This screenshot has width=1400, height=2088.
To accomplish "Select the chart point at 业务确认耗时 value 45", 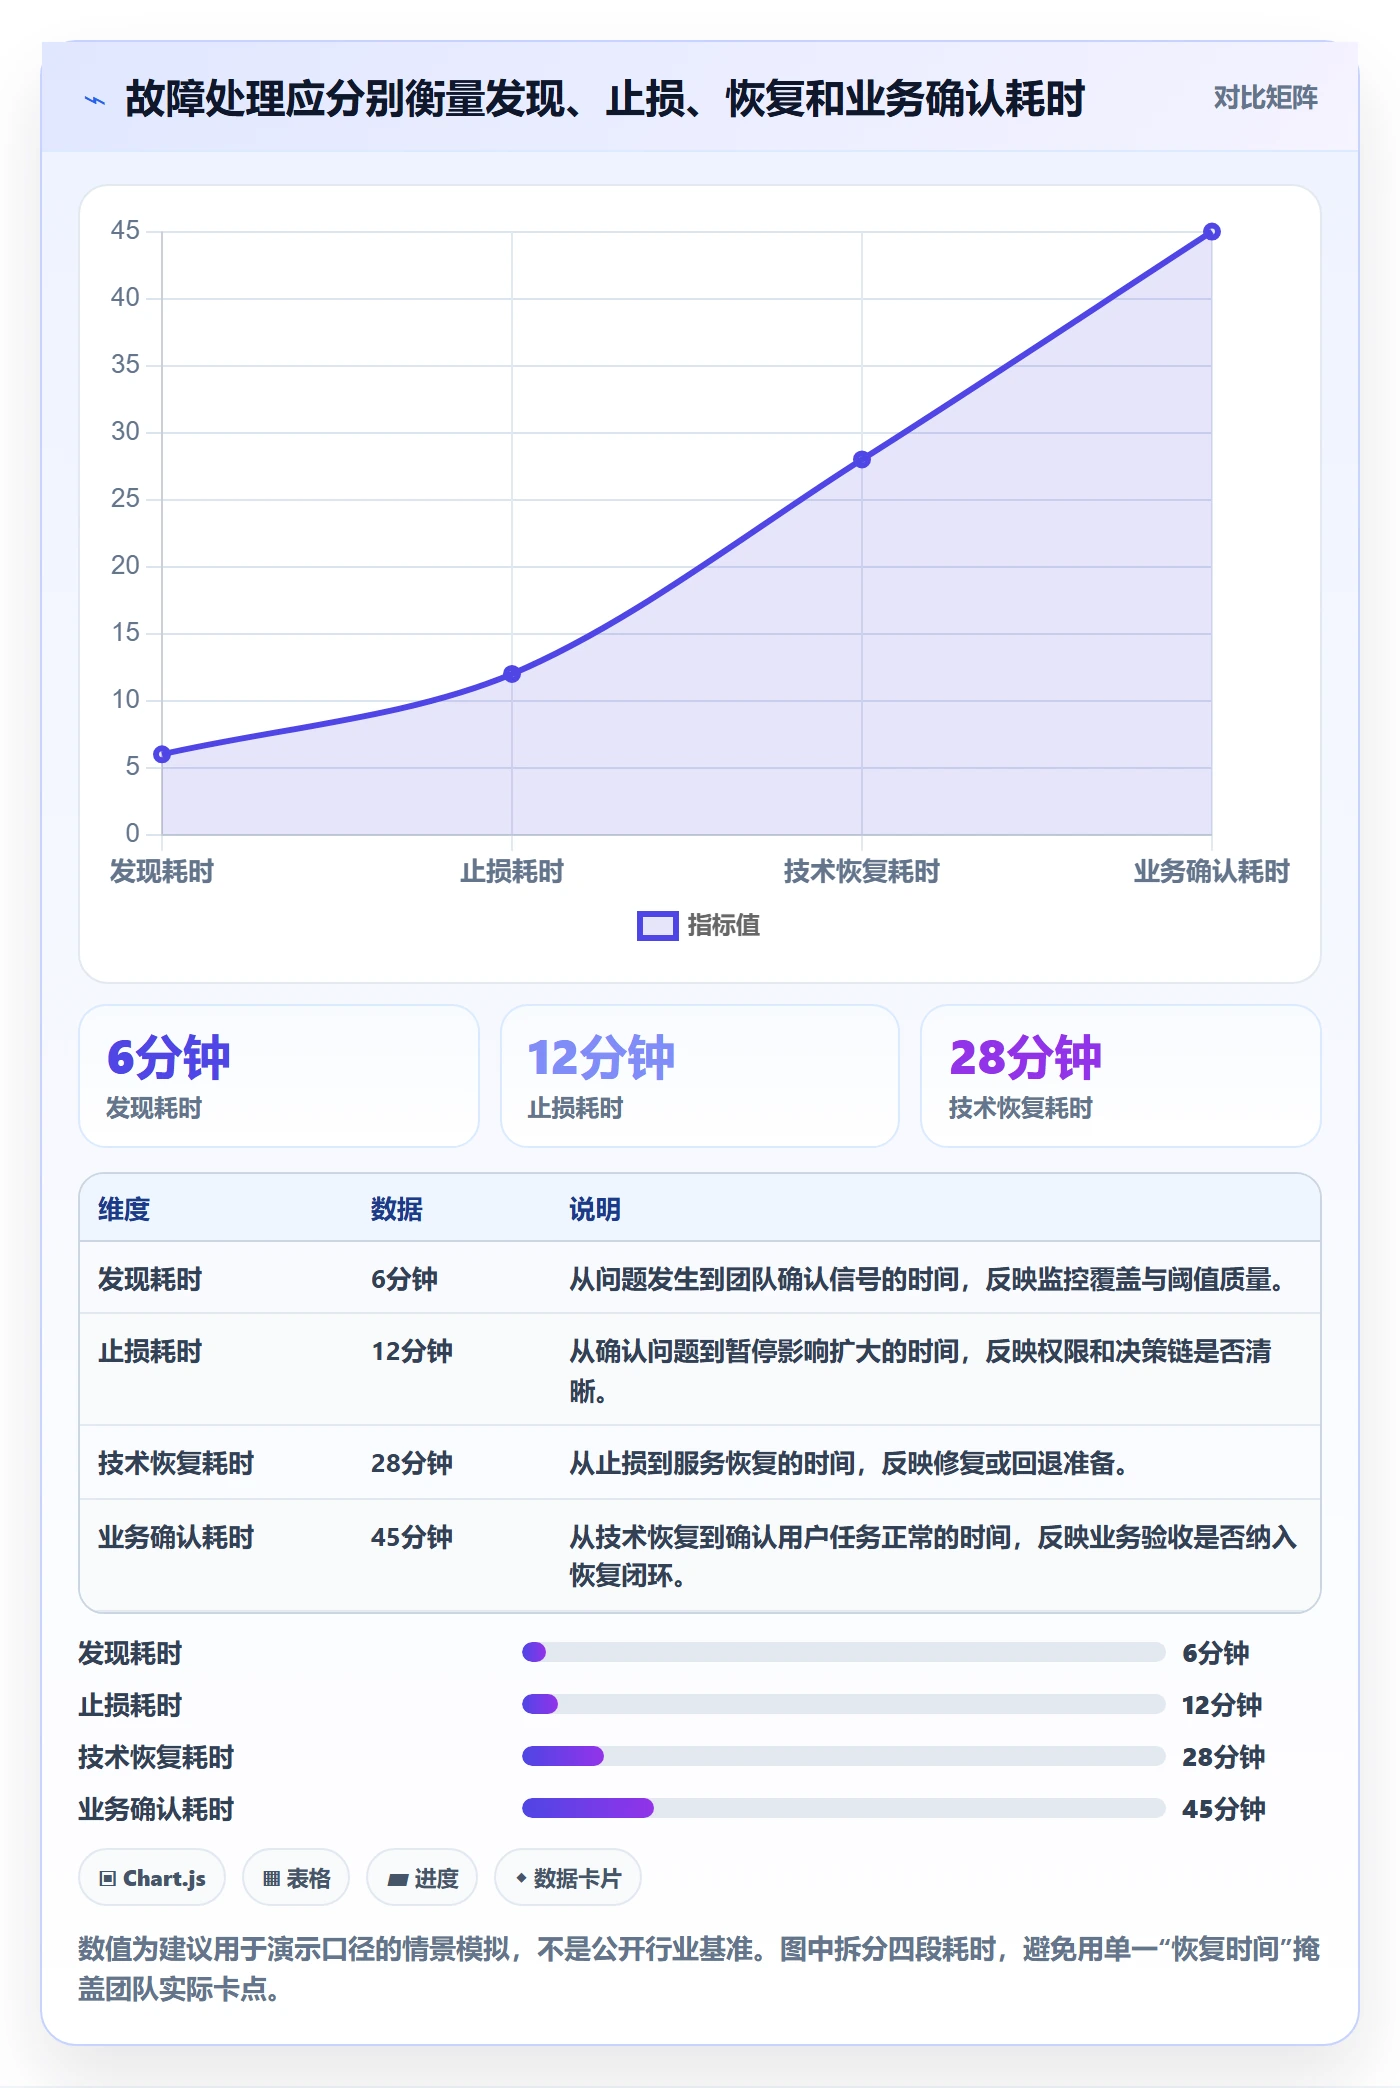I will click(x=1211, y=232).
